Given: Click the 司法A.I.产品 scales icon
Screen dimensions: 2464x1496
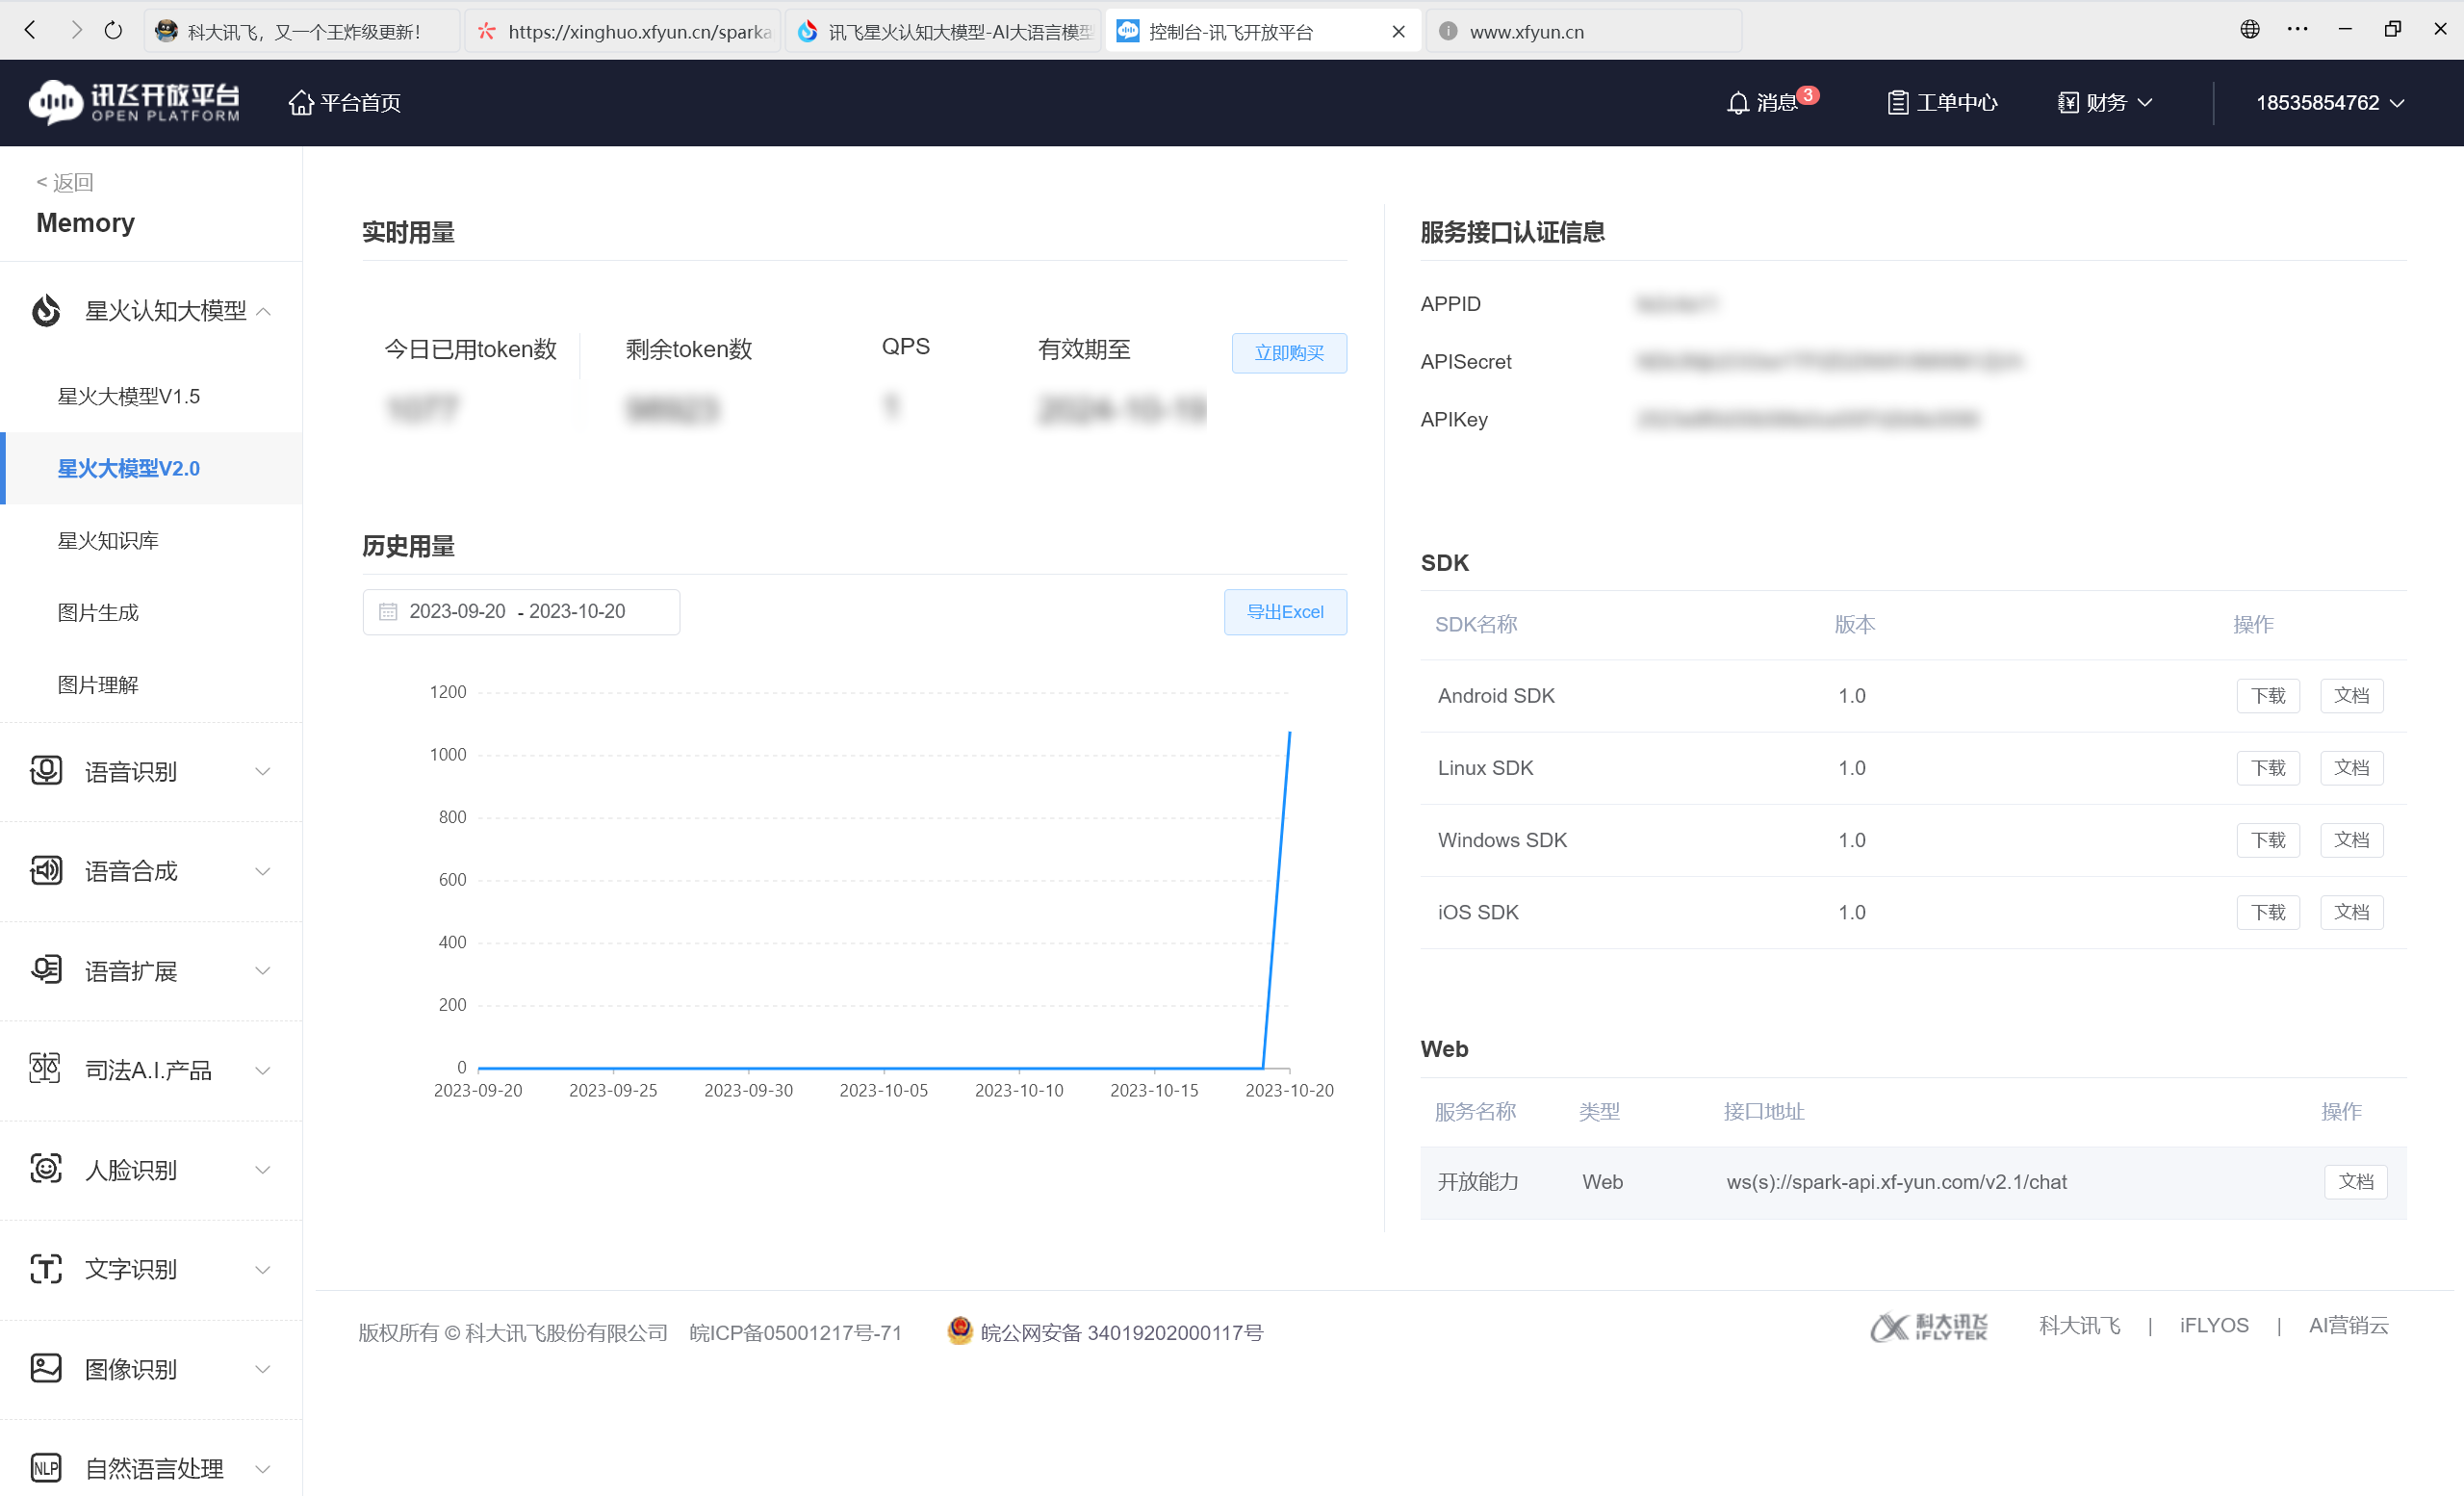Looking at the screenshot, I should click(46, 1069).
